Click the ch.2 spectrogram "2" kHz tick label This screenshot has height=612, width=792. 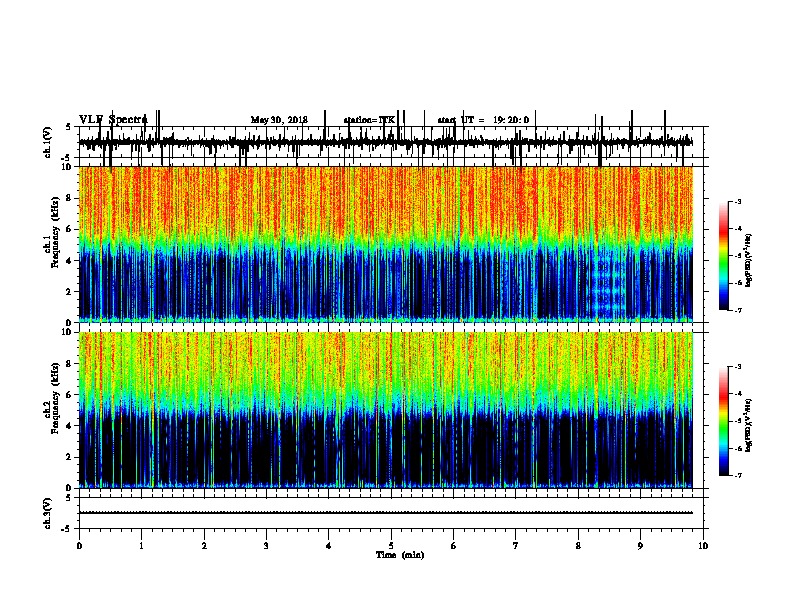tap(70, 457)
